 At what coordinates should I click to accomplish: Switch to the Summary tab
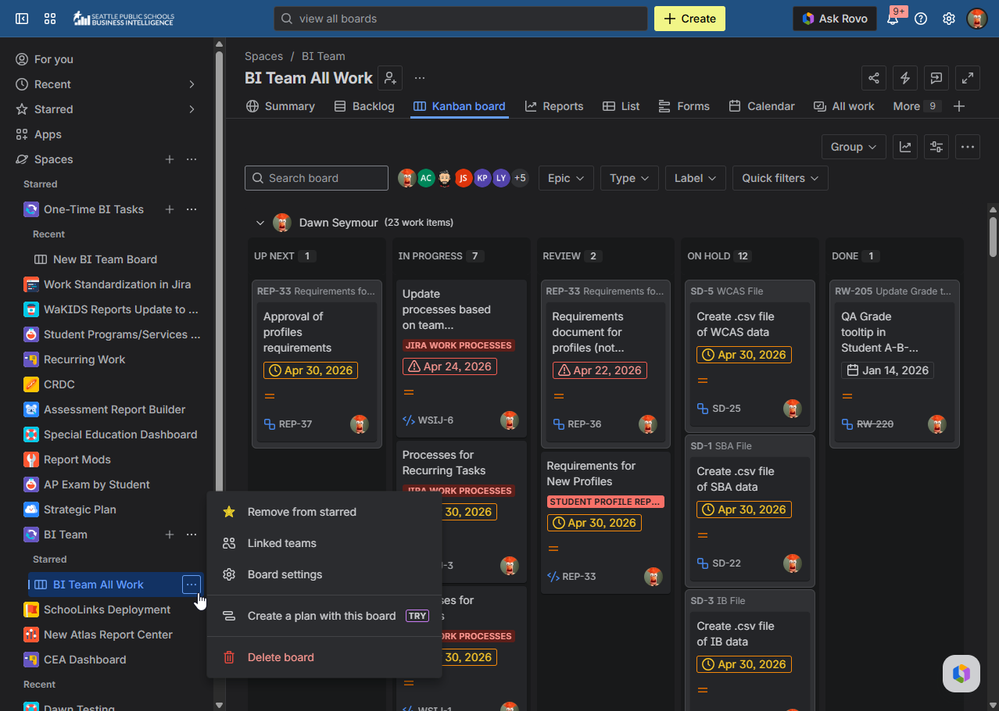coord(281,106)
